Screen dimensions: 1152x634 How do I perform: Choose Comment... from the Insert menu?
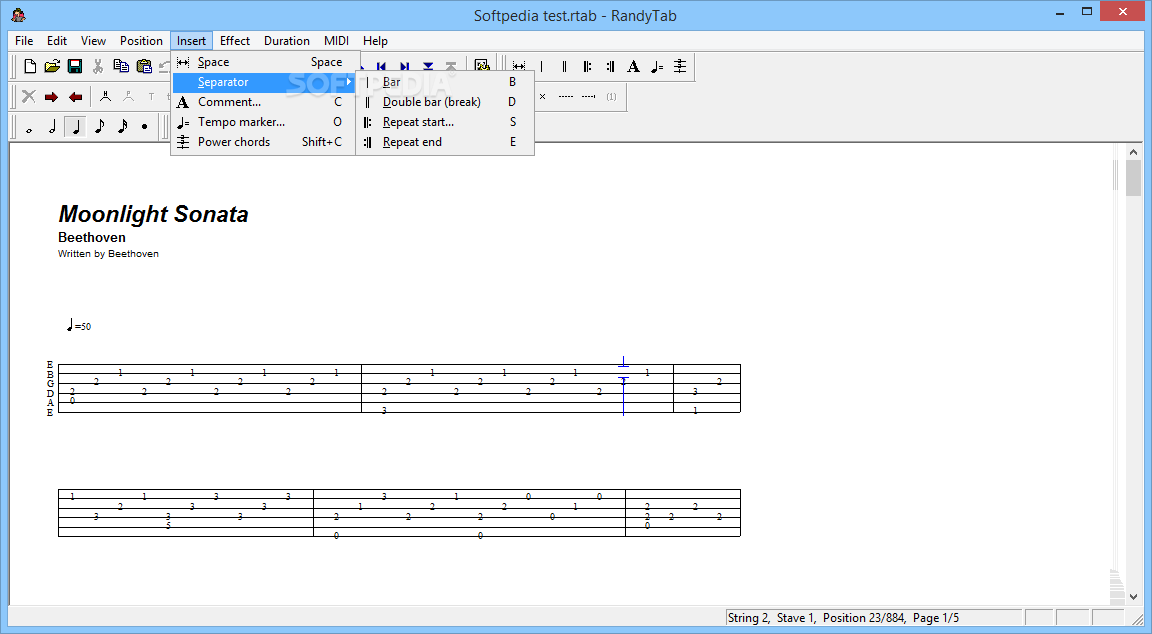click(x=264, y=102)
